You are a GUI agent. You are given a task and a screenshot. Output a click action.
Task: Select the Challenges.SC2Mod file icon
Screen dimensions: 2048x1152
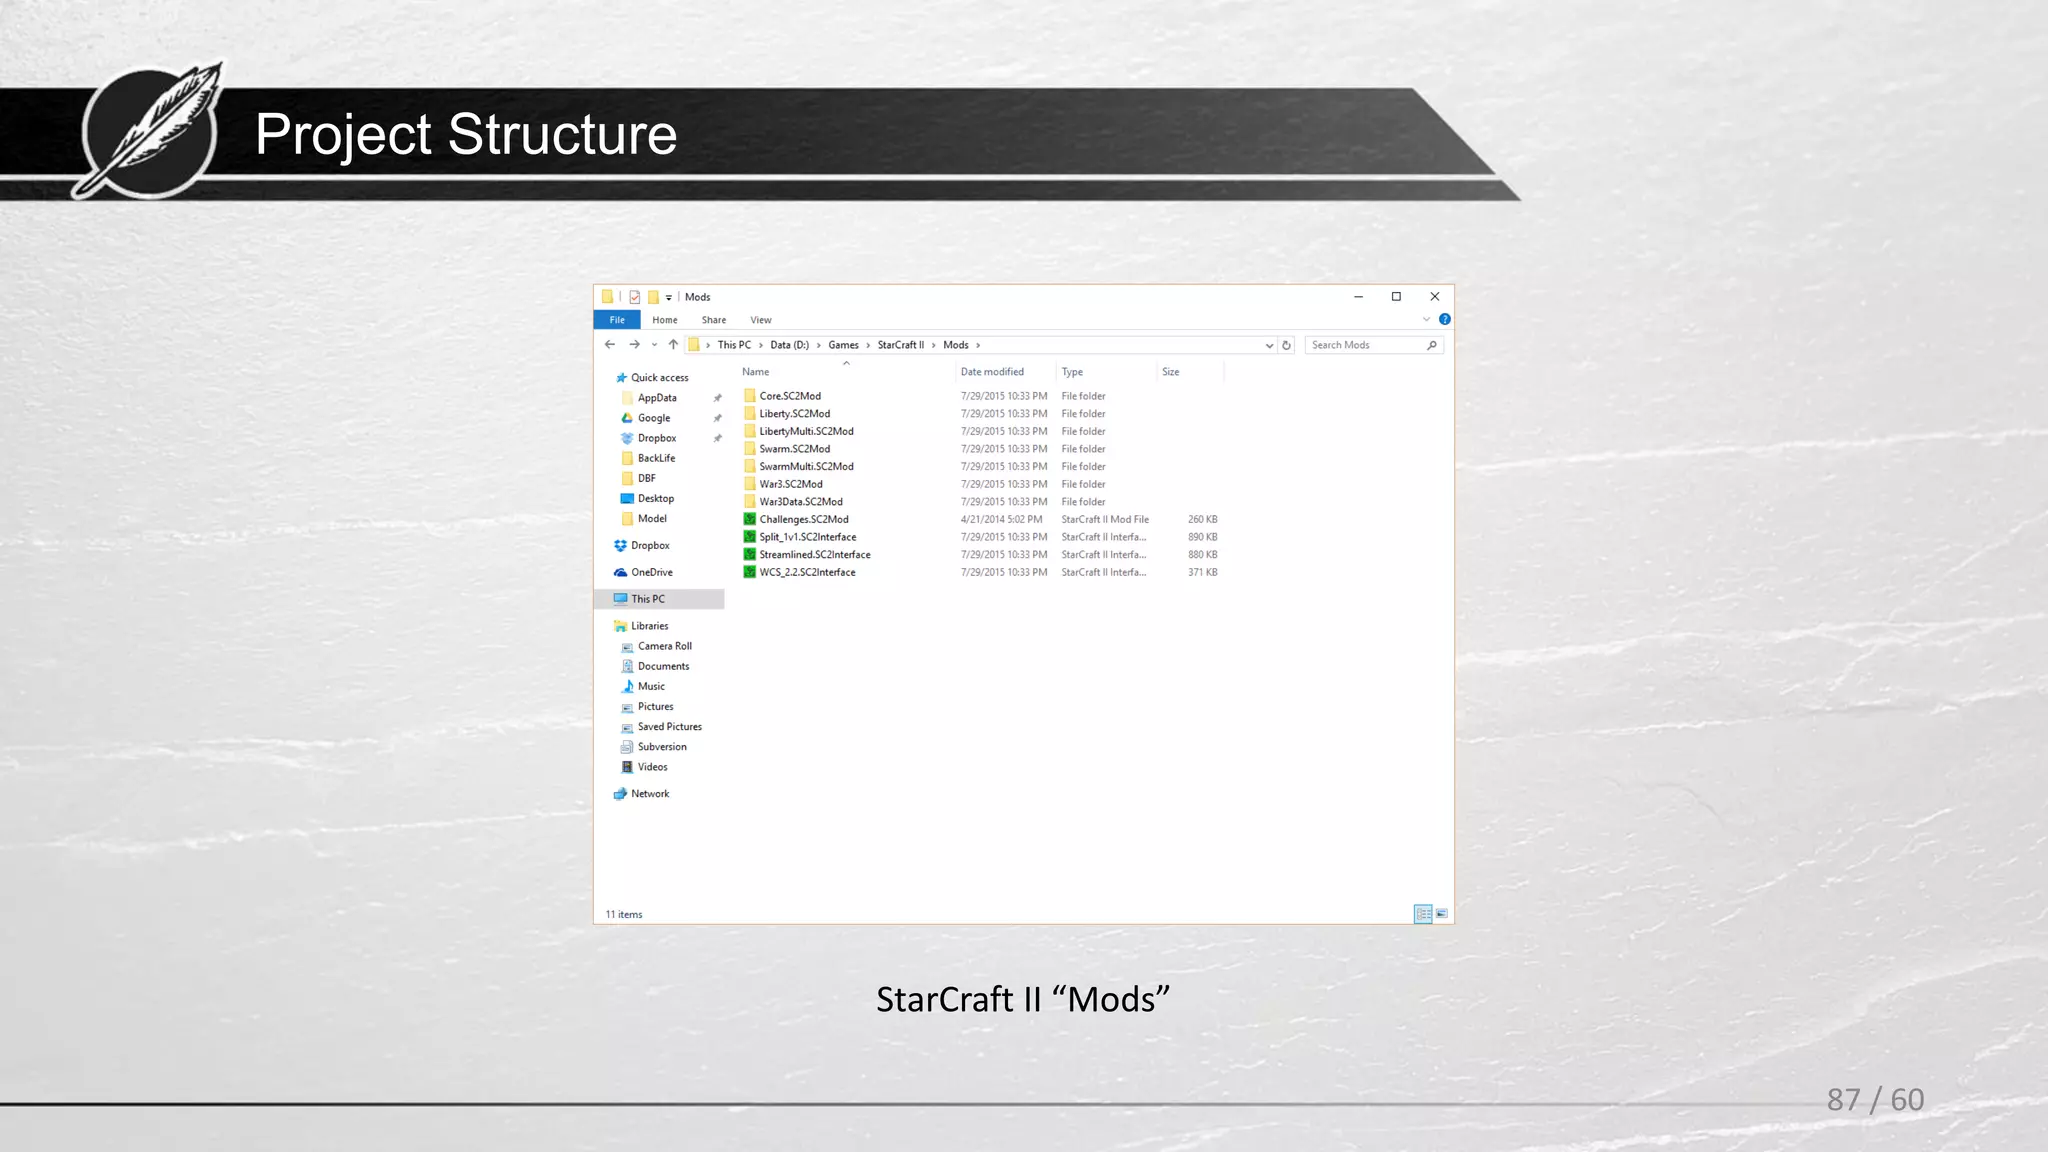click(750, 519)
